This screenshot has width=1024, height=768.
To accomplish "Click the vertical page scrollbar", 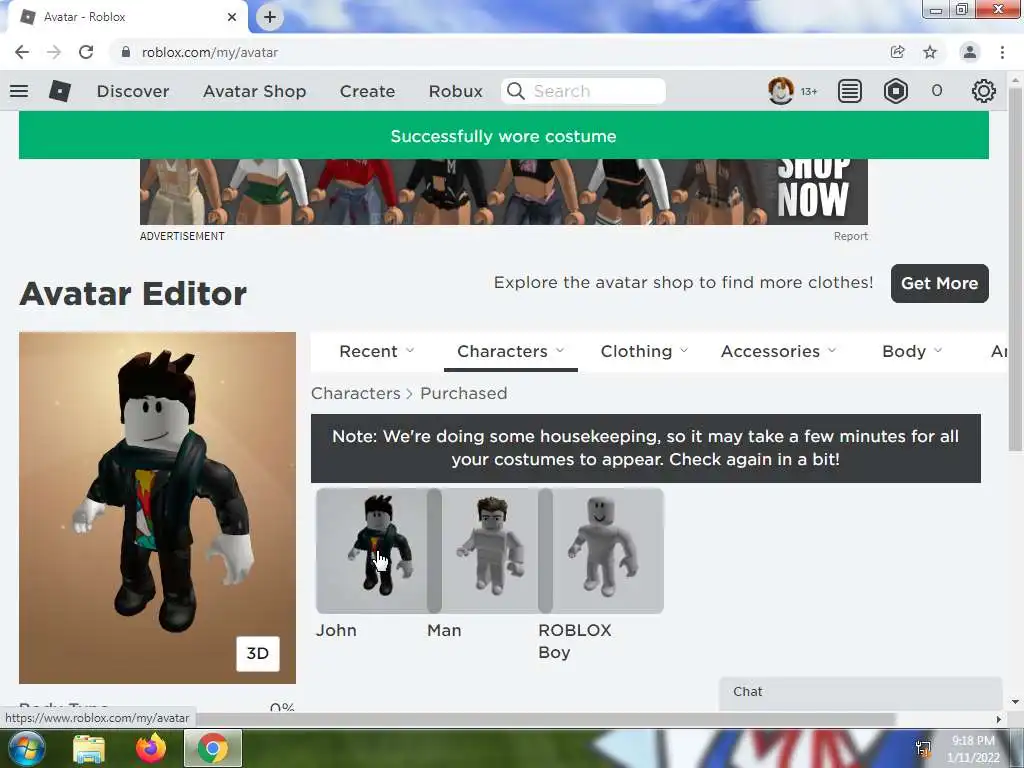I will click(1015, 268).
